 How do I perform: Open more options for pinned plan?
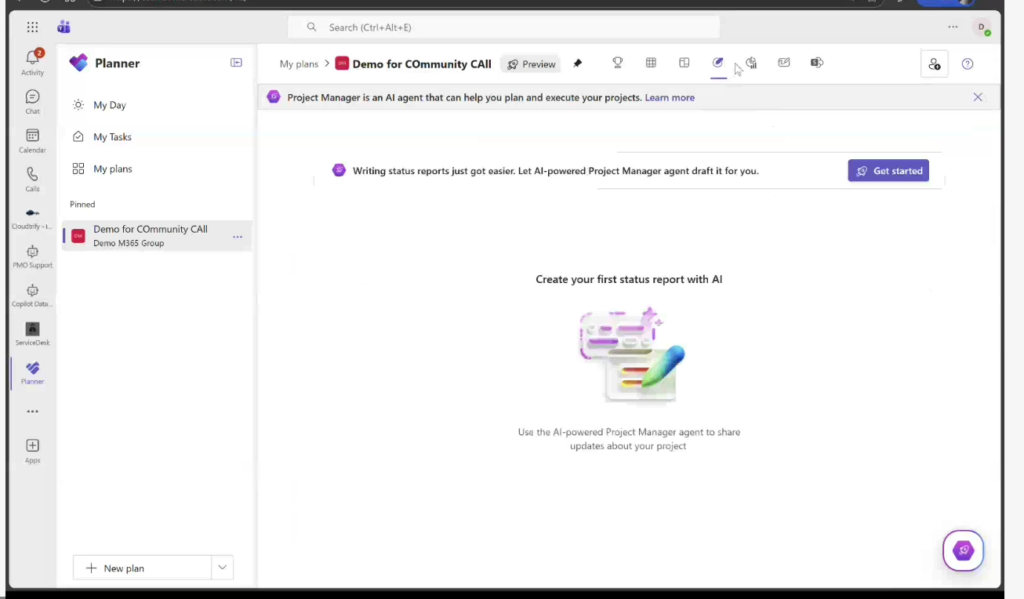(x=237, y=236)
